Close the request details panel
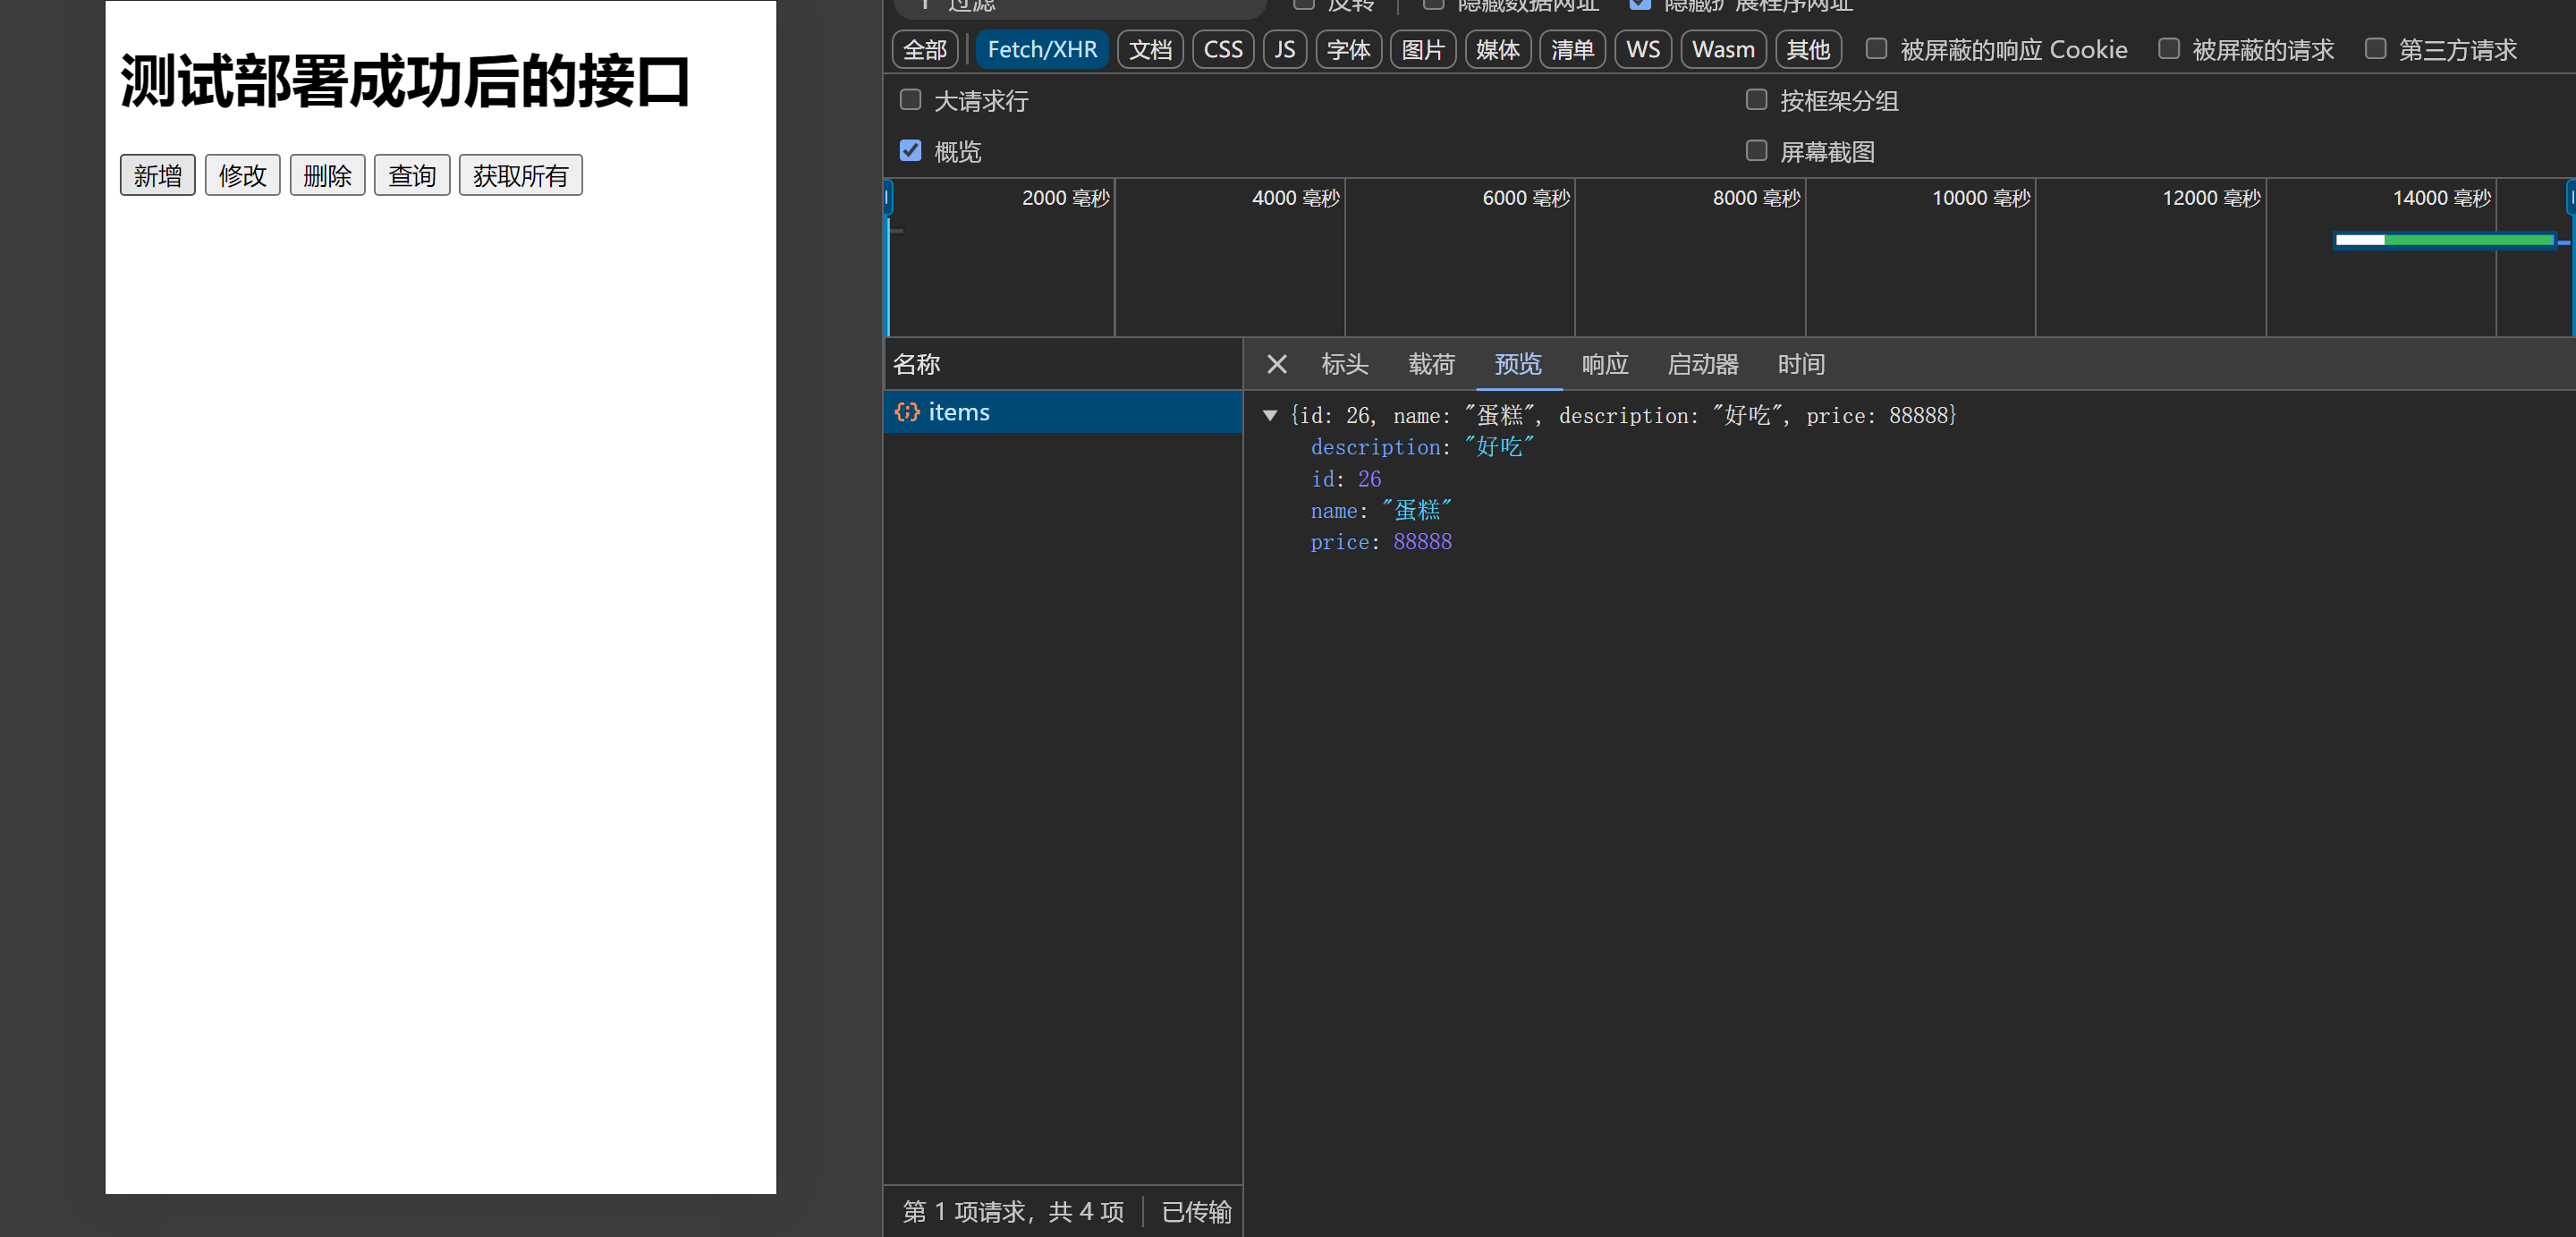2576x1237 pixels. point(1276,364)
